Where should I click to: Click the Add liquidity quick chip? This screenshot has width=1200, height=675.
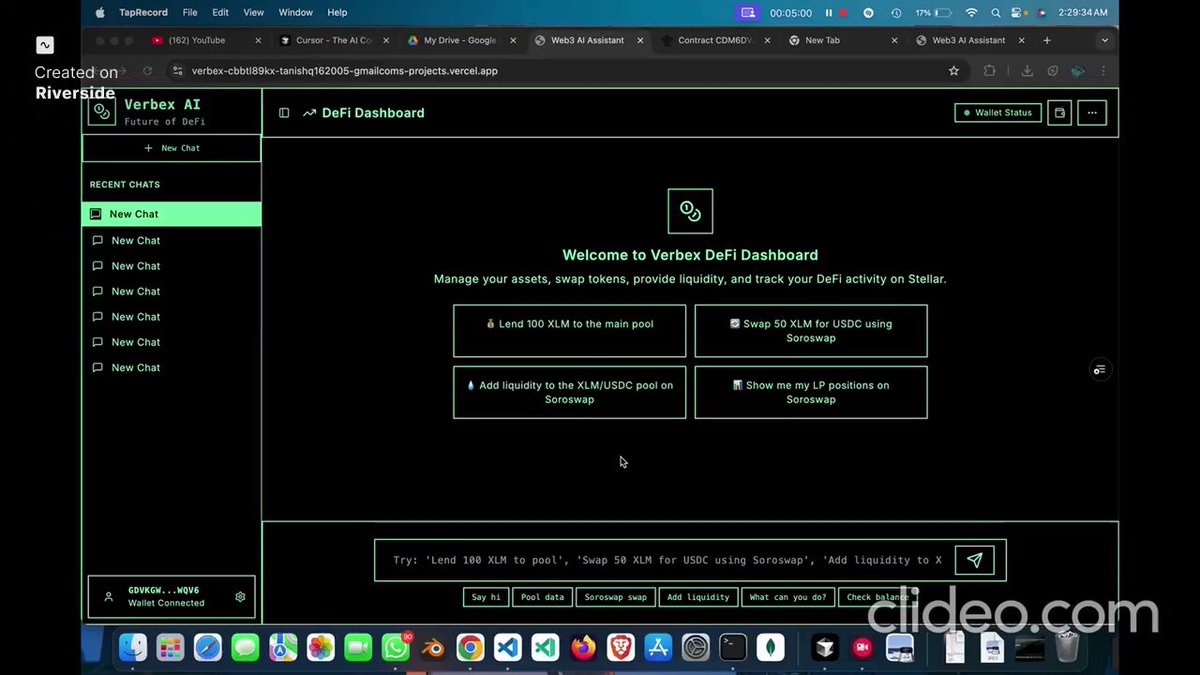[x=698, y=597]
